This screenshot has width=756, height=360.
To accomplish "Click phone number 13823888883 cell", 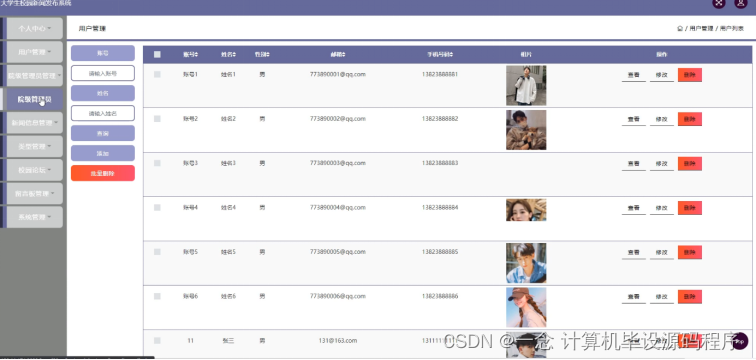I will [x=440, y=163].
